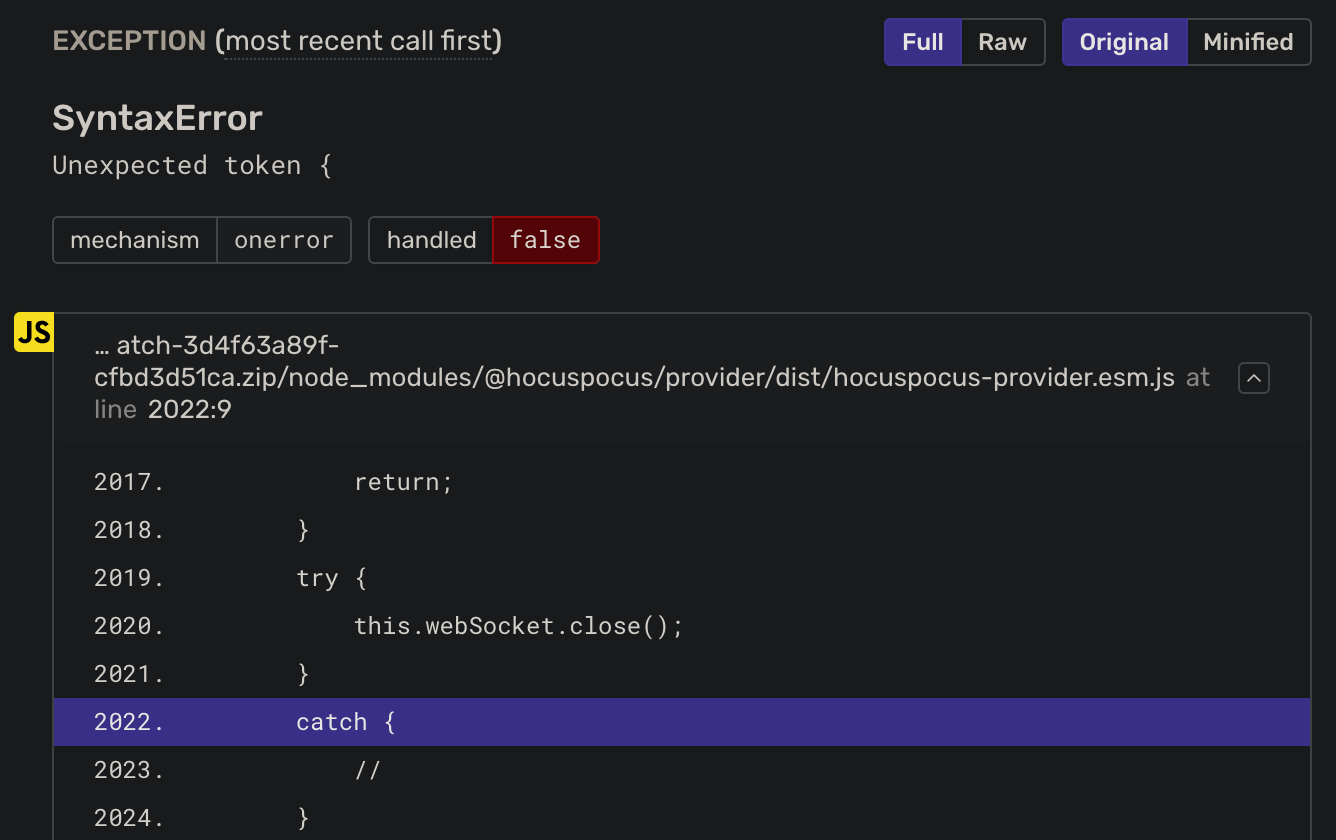This screenshot has height=840, width=1336.
Task: Open the most recent call first ordering link
Action: click(358, 40)
